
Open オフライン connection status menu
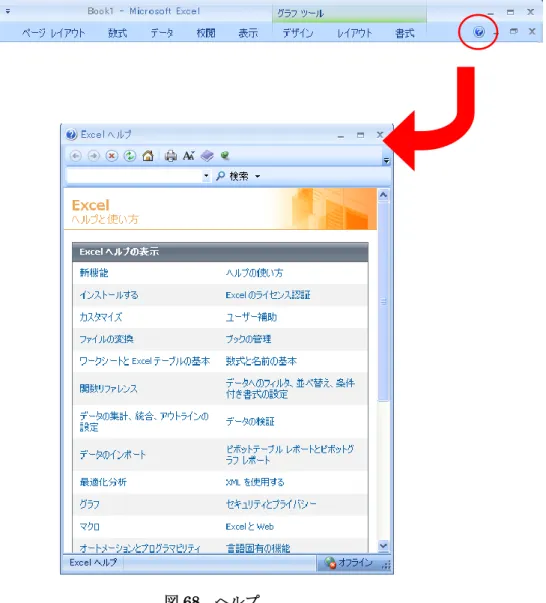(x=349, y=563)
